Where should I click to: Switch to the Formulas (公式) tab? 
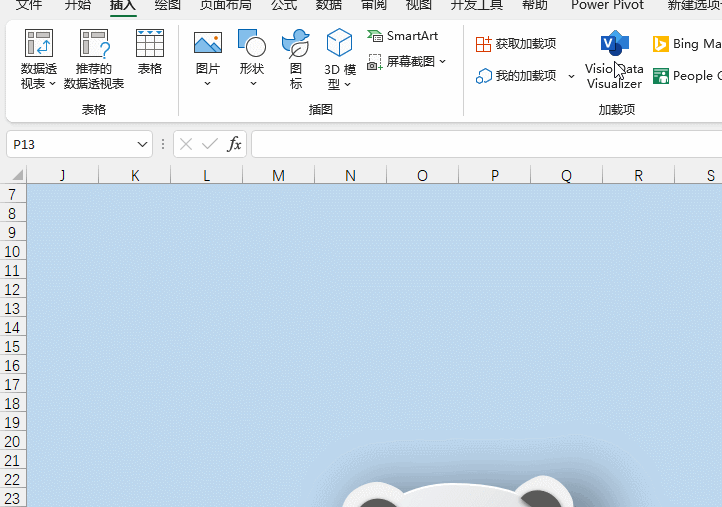coord(283,5)
